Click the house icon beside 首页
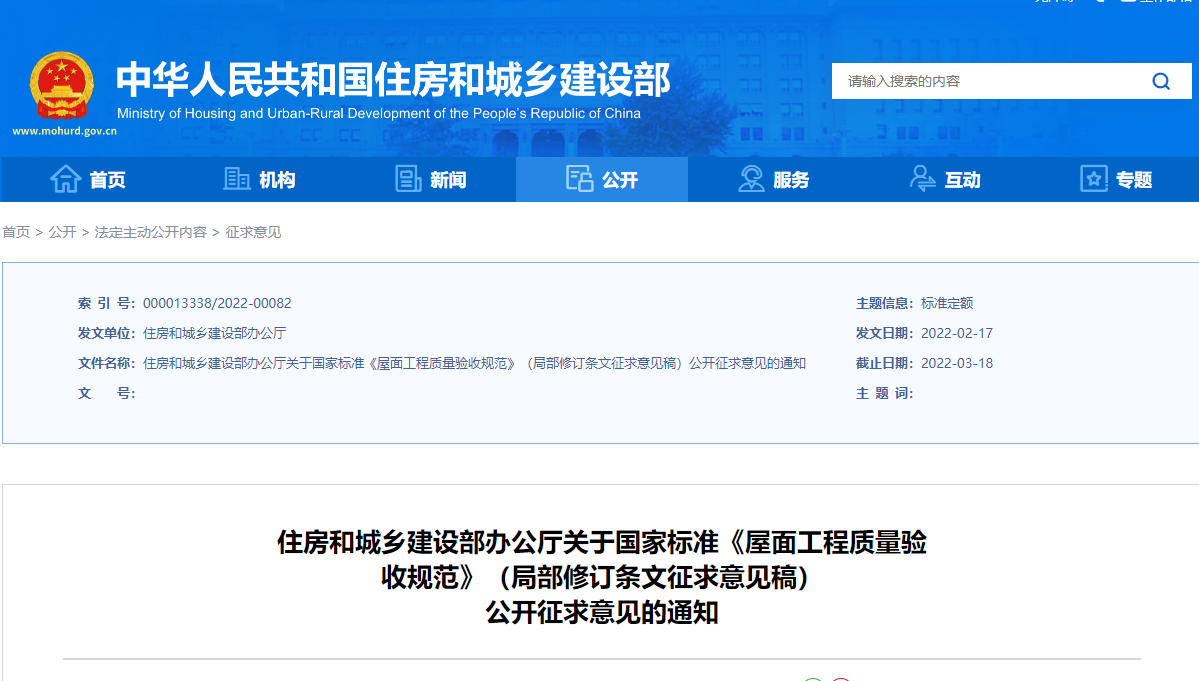1199x681 pixels. point(66,179)
